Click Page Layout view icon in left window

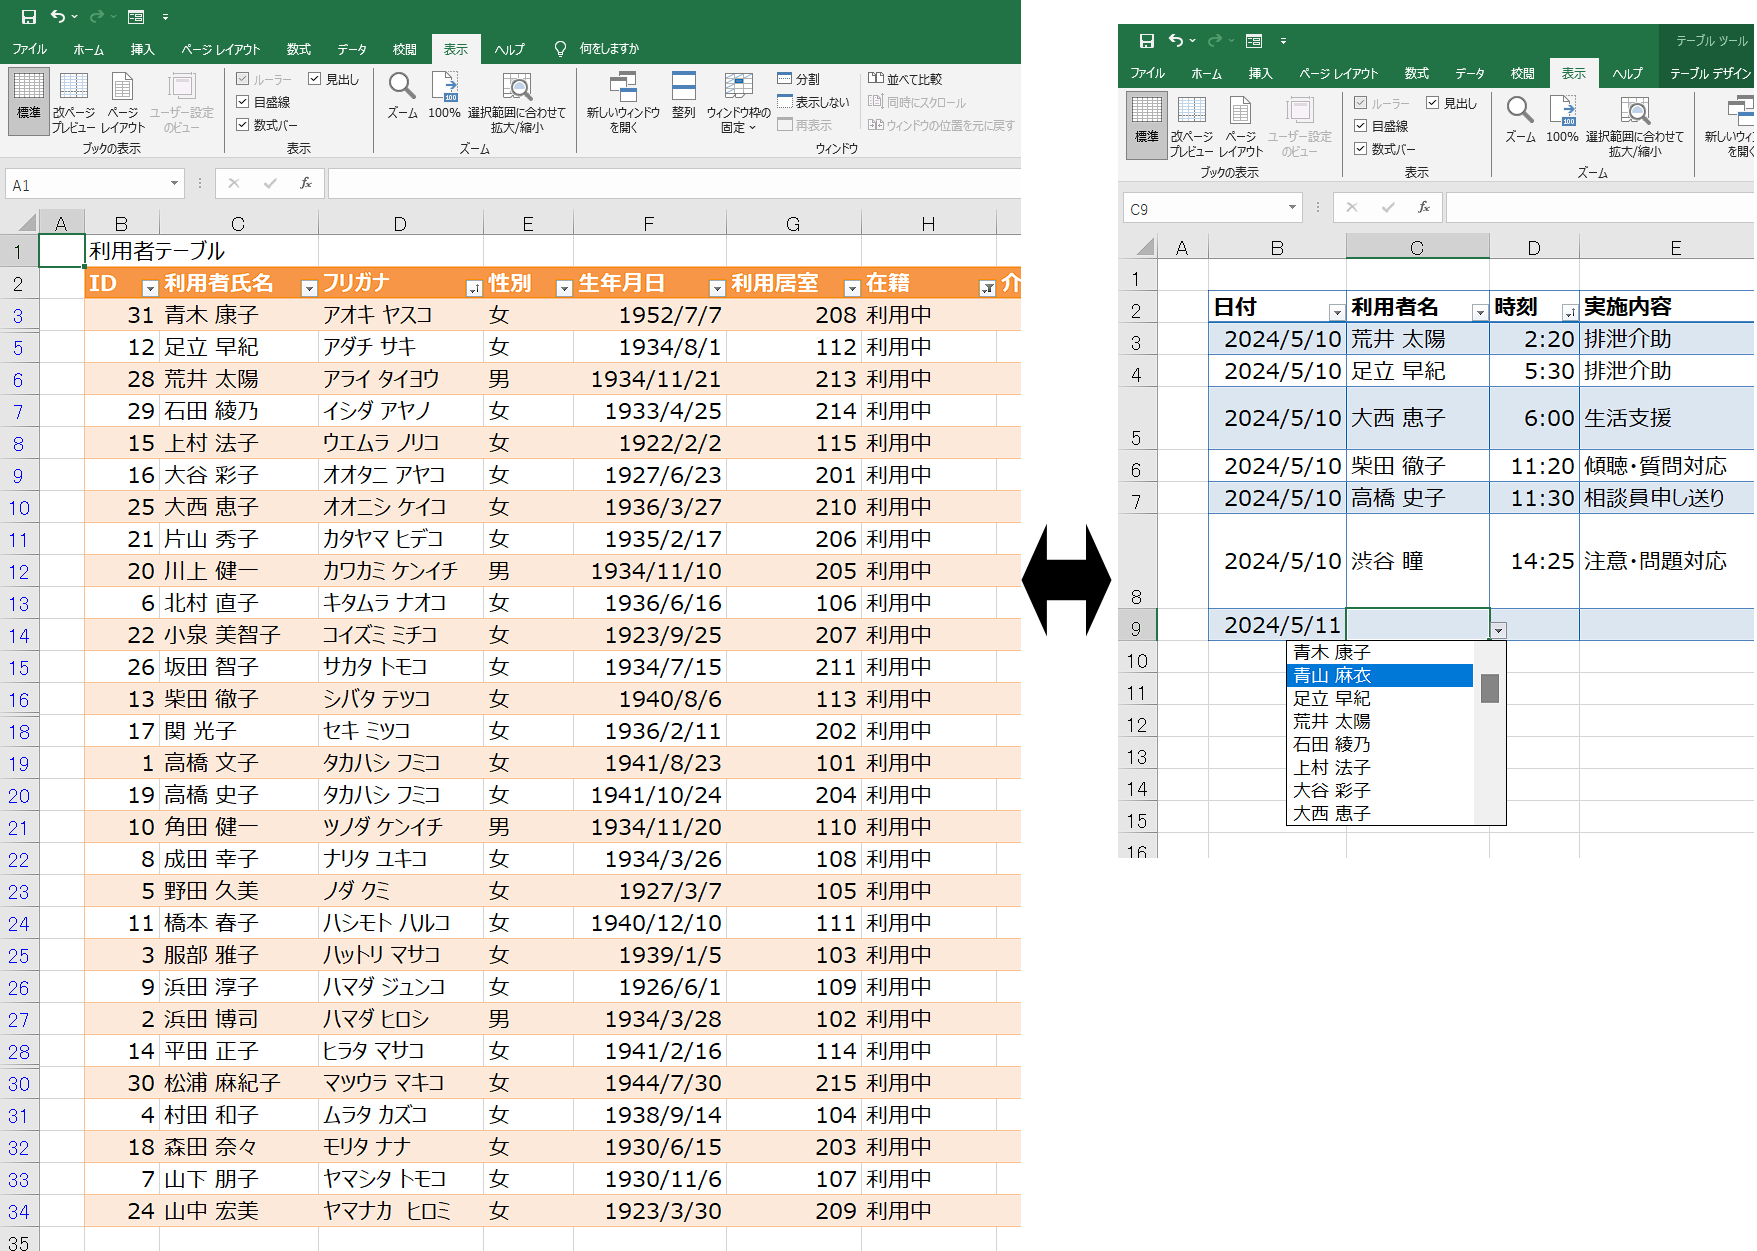pyautogui.click(x=122, y=88)
